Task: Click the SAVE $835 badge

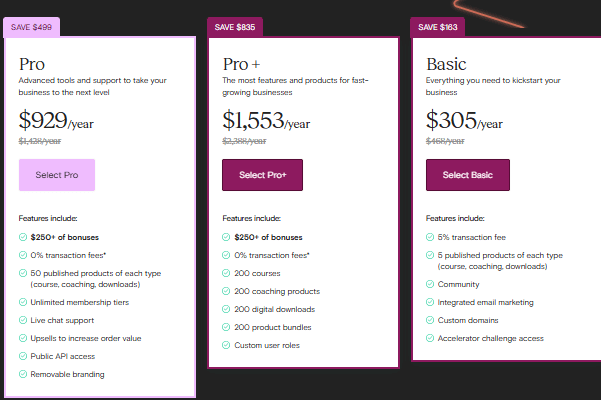Action: (x=236, y=27)
